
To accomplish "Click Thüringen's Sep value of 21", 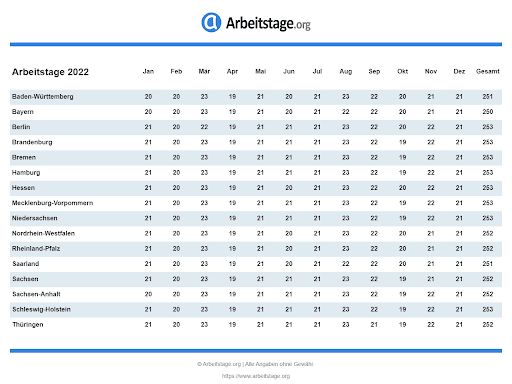I will click(x=374, y=325).
